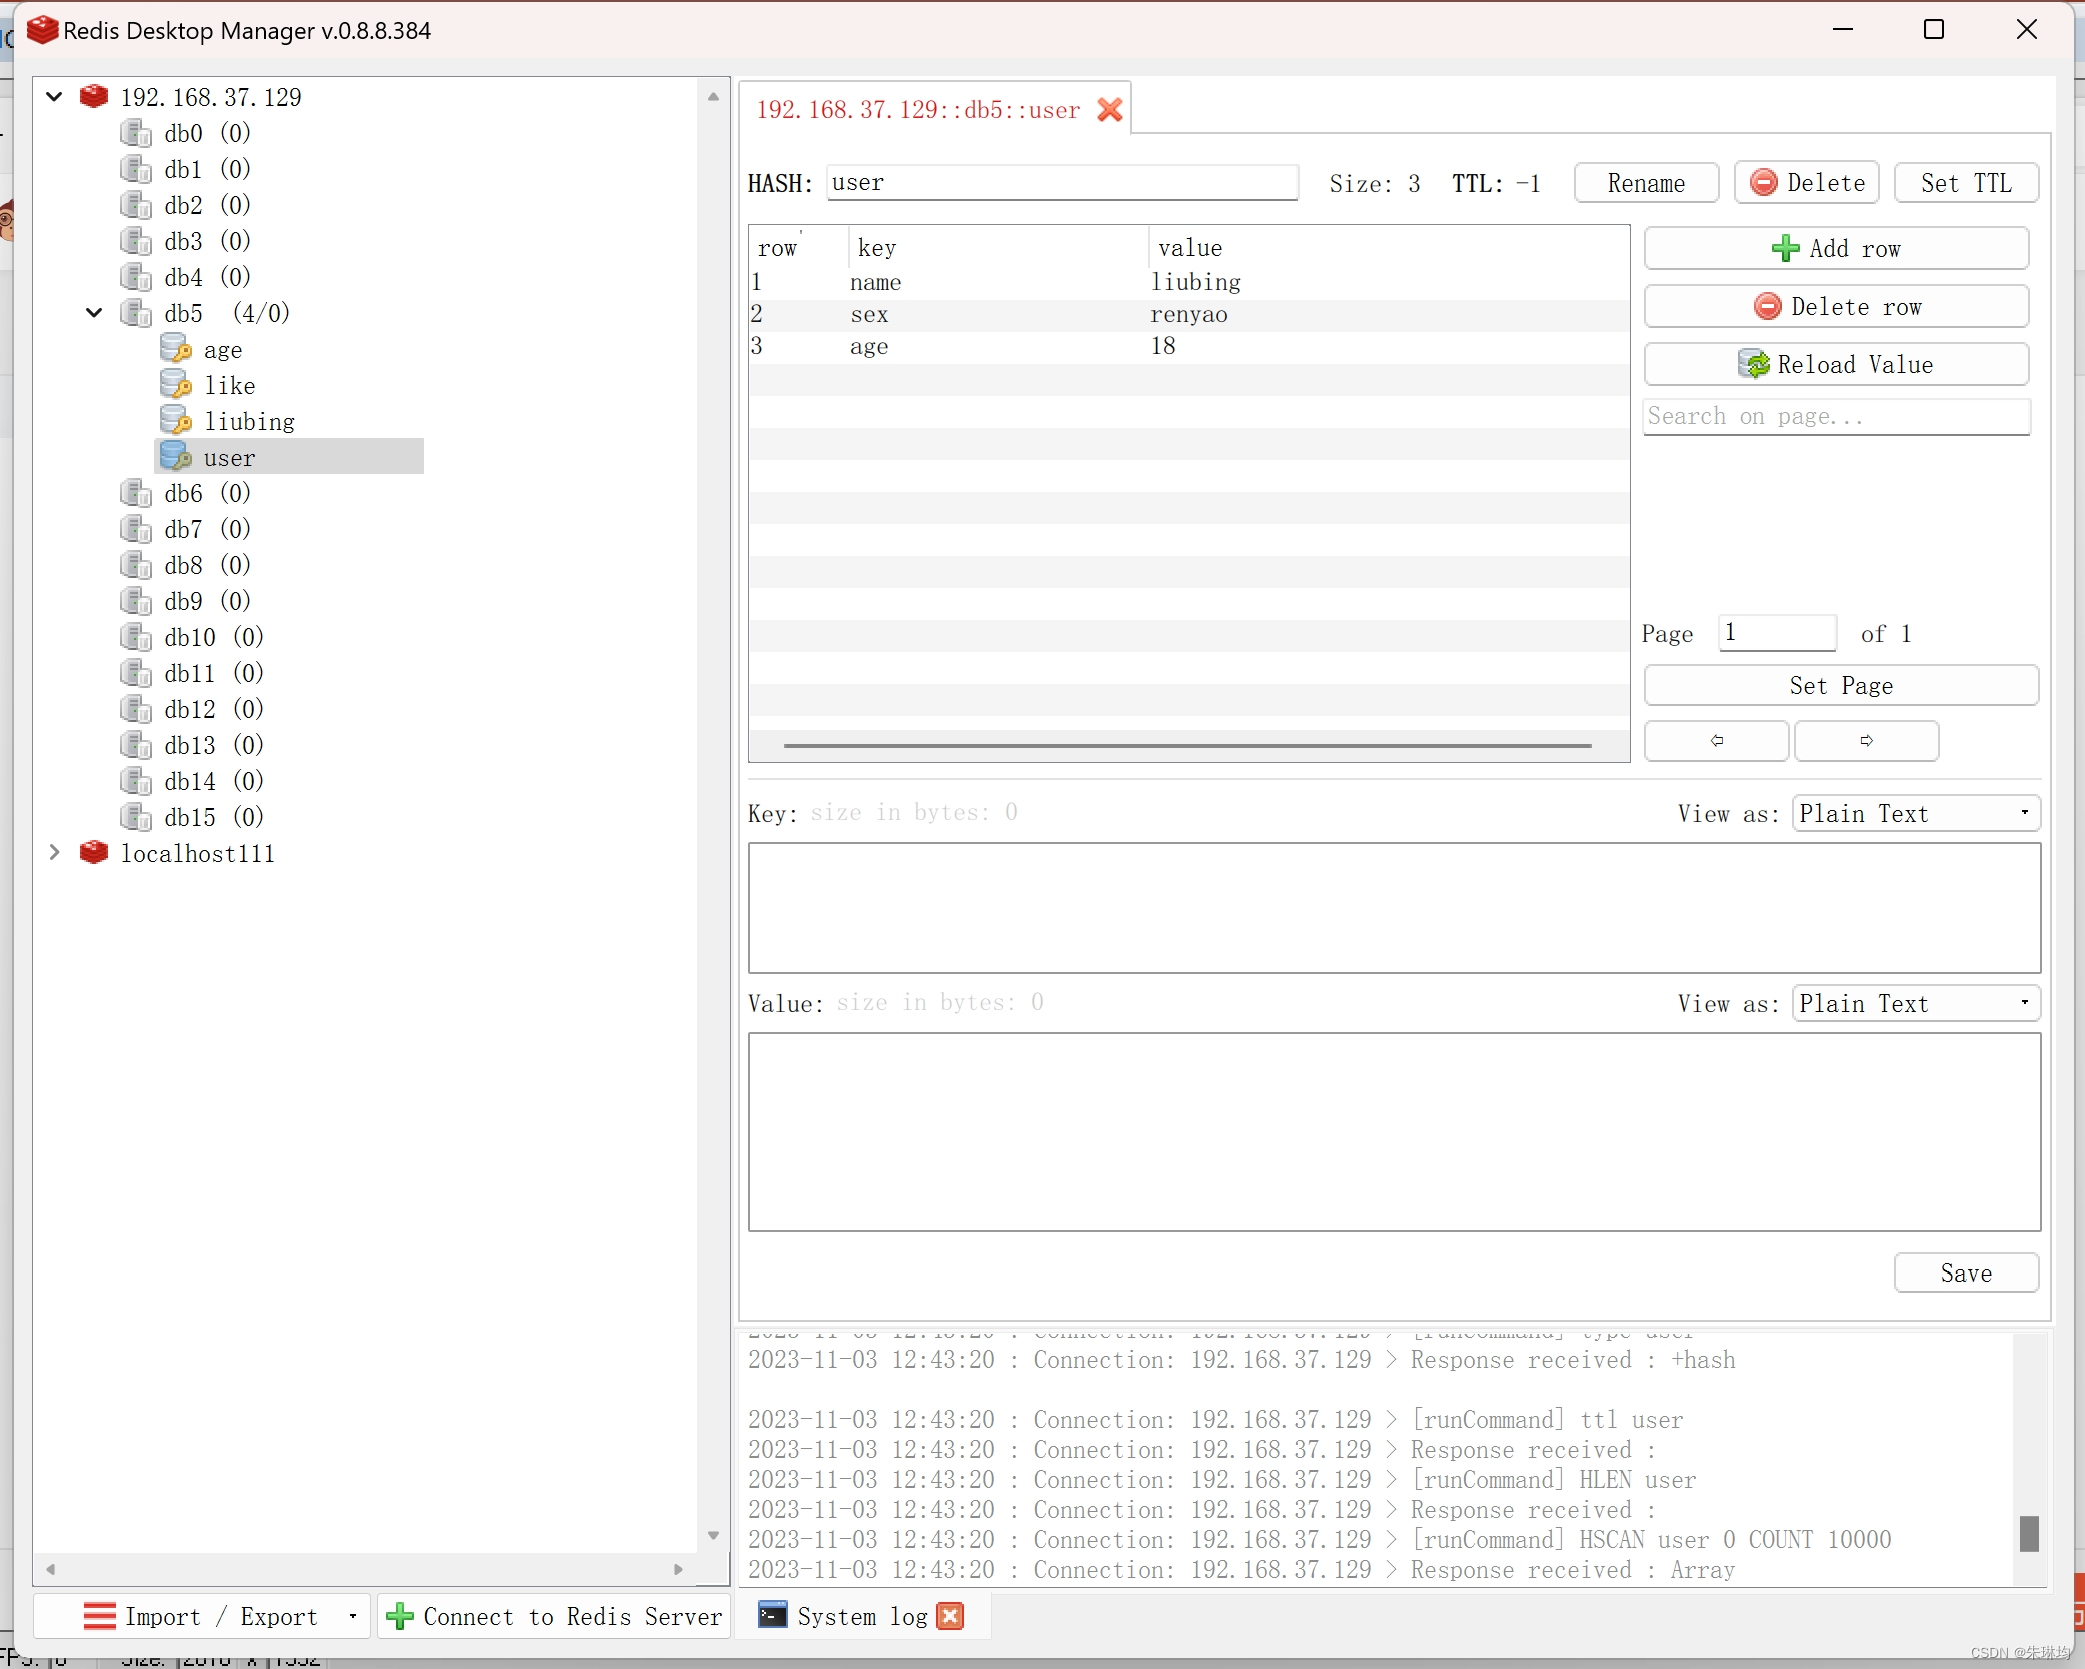Click the tree panel scroll up arrow
Screen dimensions: 2085x1669
coord(713,97)
